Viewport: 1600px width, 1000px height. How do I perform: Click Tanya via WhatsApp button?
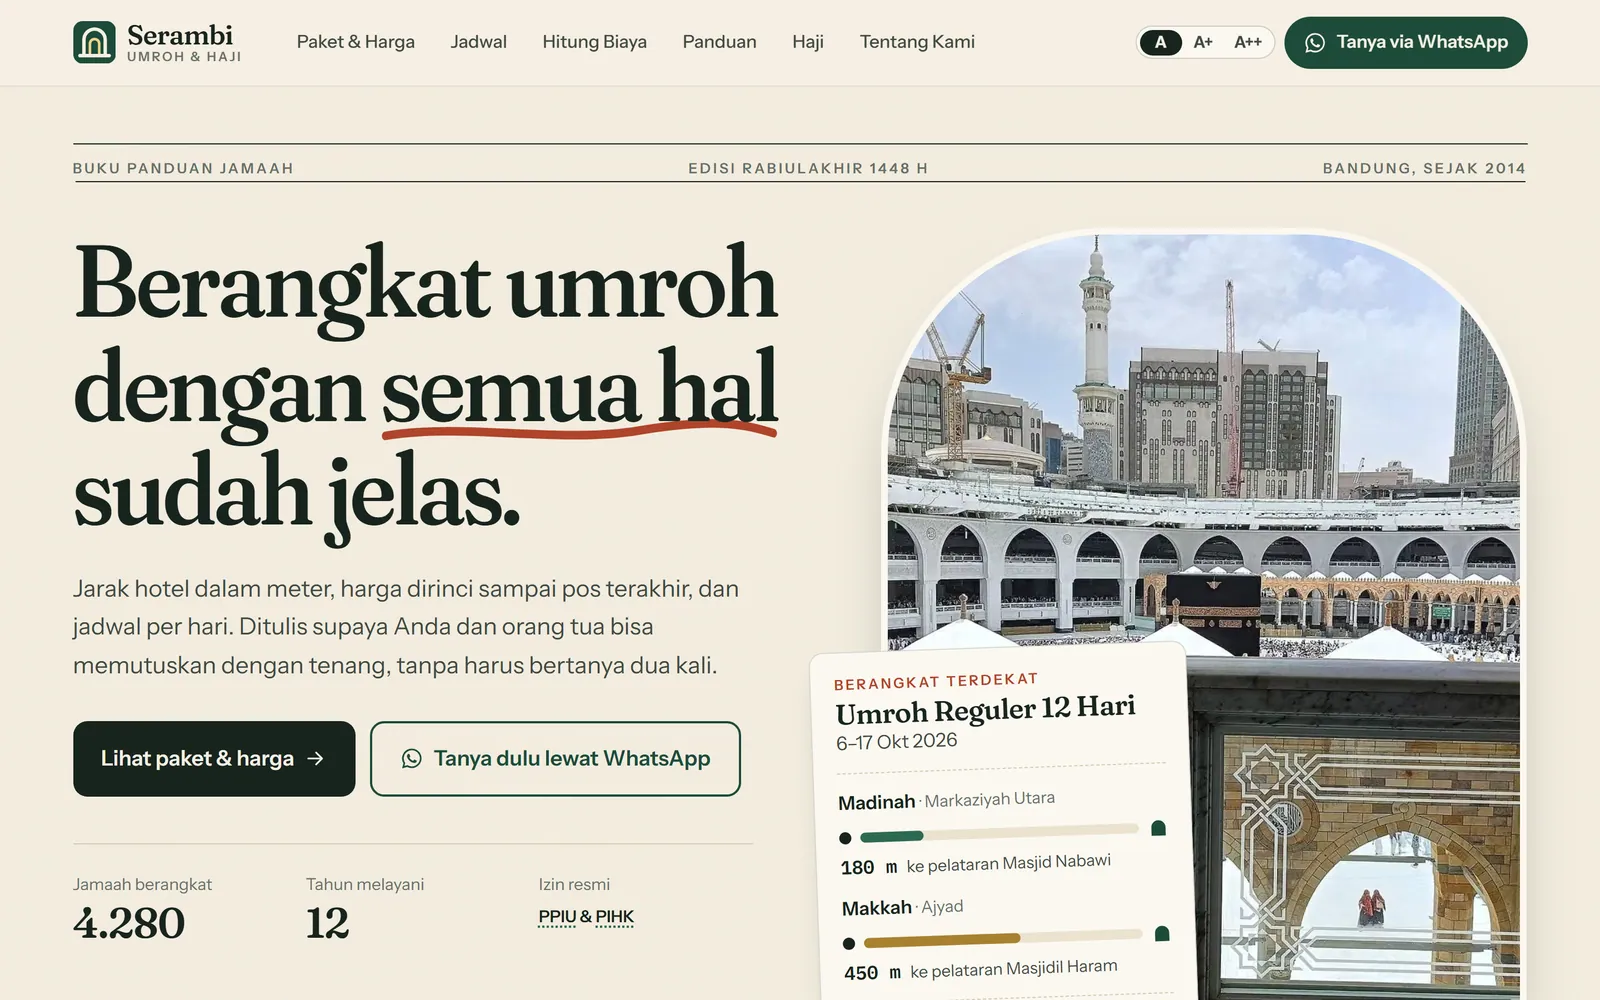tap(1406, 42)
